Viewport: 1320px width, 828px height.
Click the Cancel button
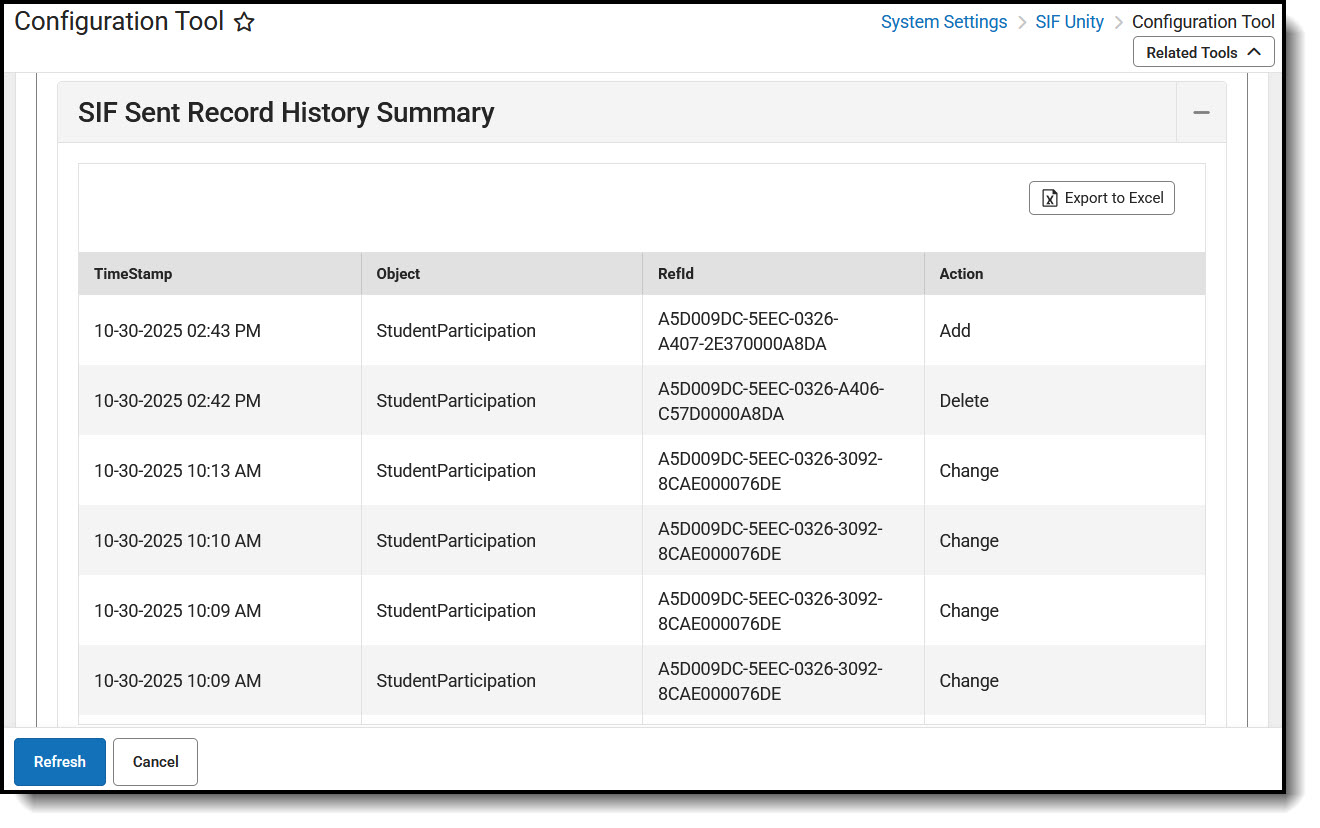point(155,761)
